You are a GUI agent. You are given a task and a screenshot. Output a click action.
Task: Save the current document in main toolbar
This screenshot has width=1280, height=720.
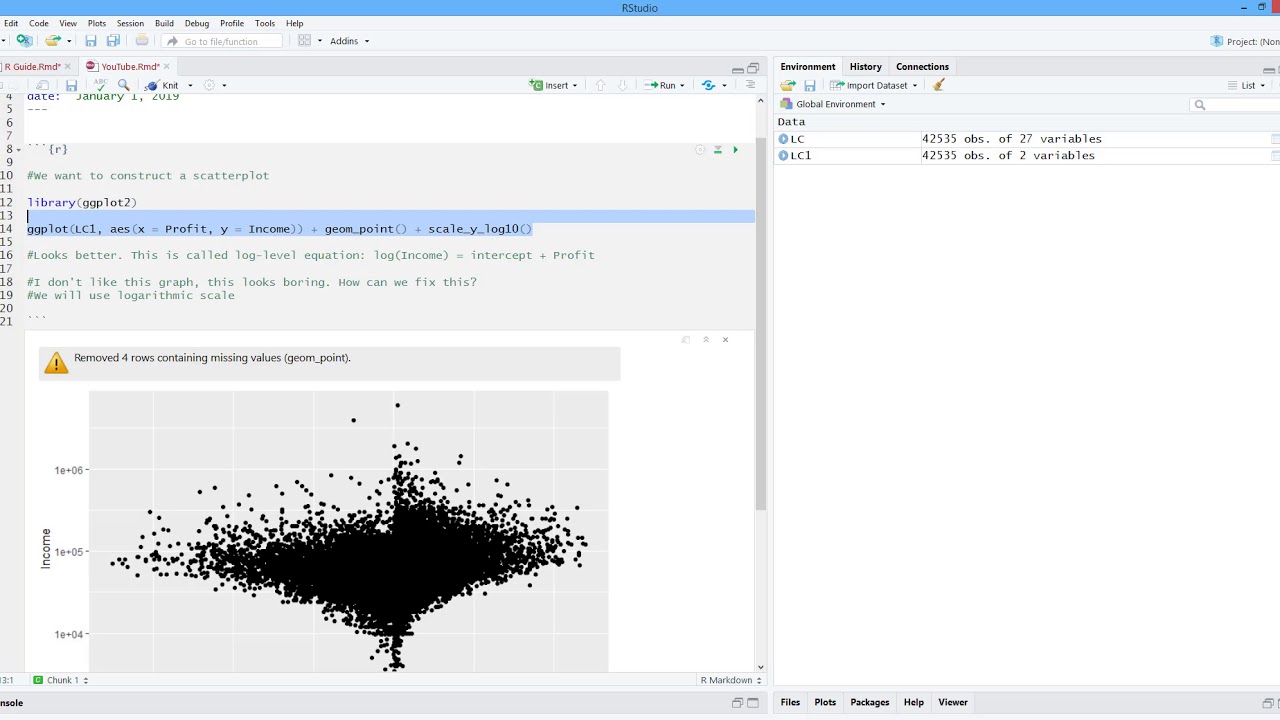[x=91, y=41]
